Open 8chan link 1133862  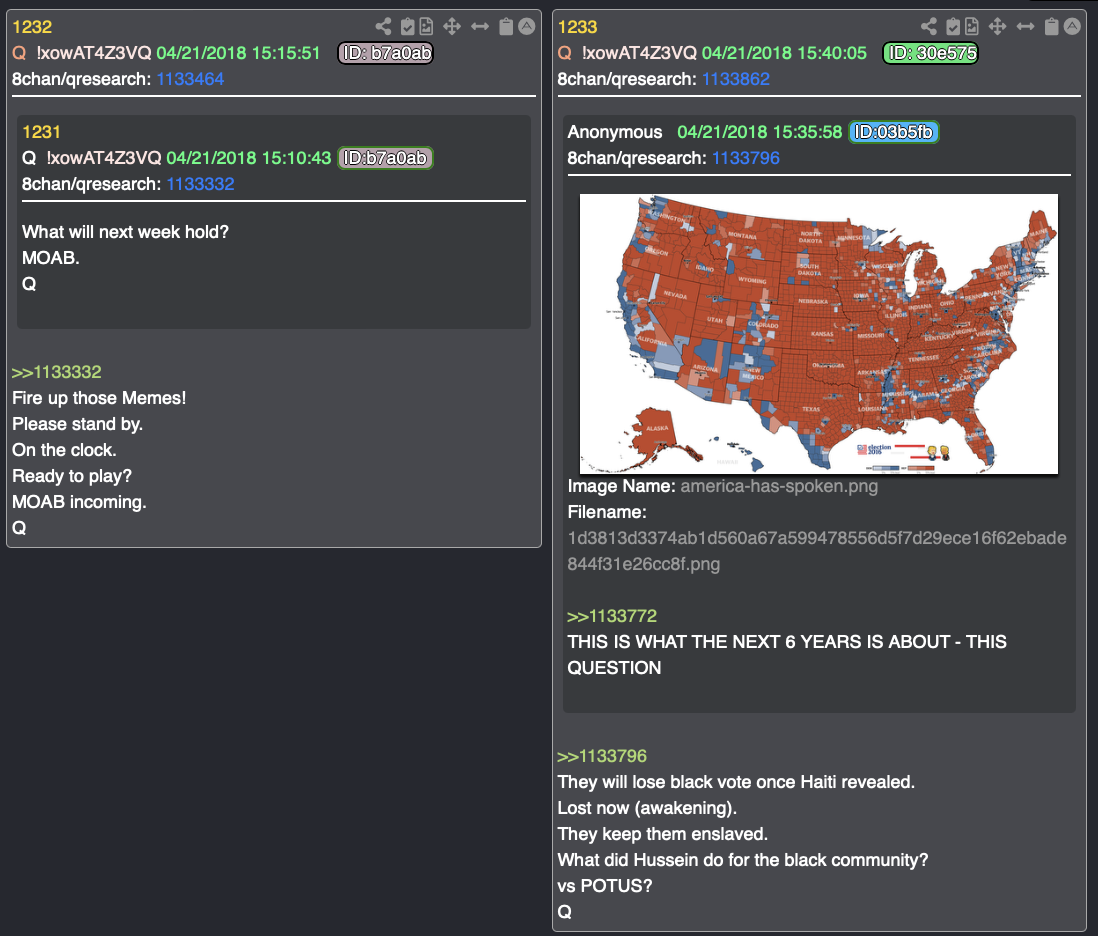click(x=735, y=79)
